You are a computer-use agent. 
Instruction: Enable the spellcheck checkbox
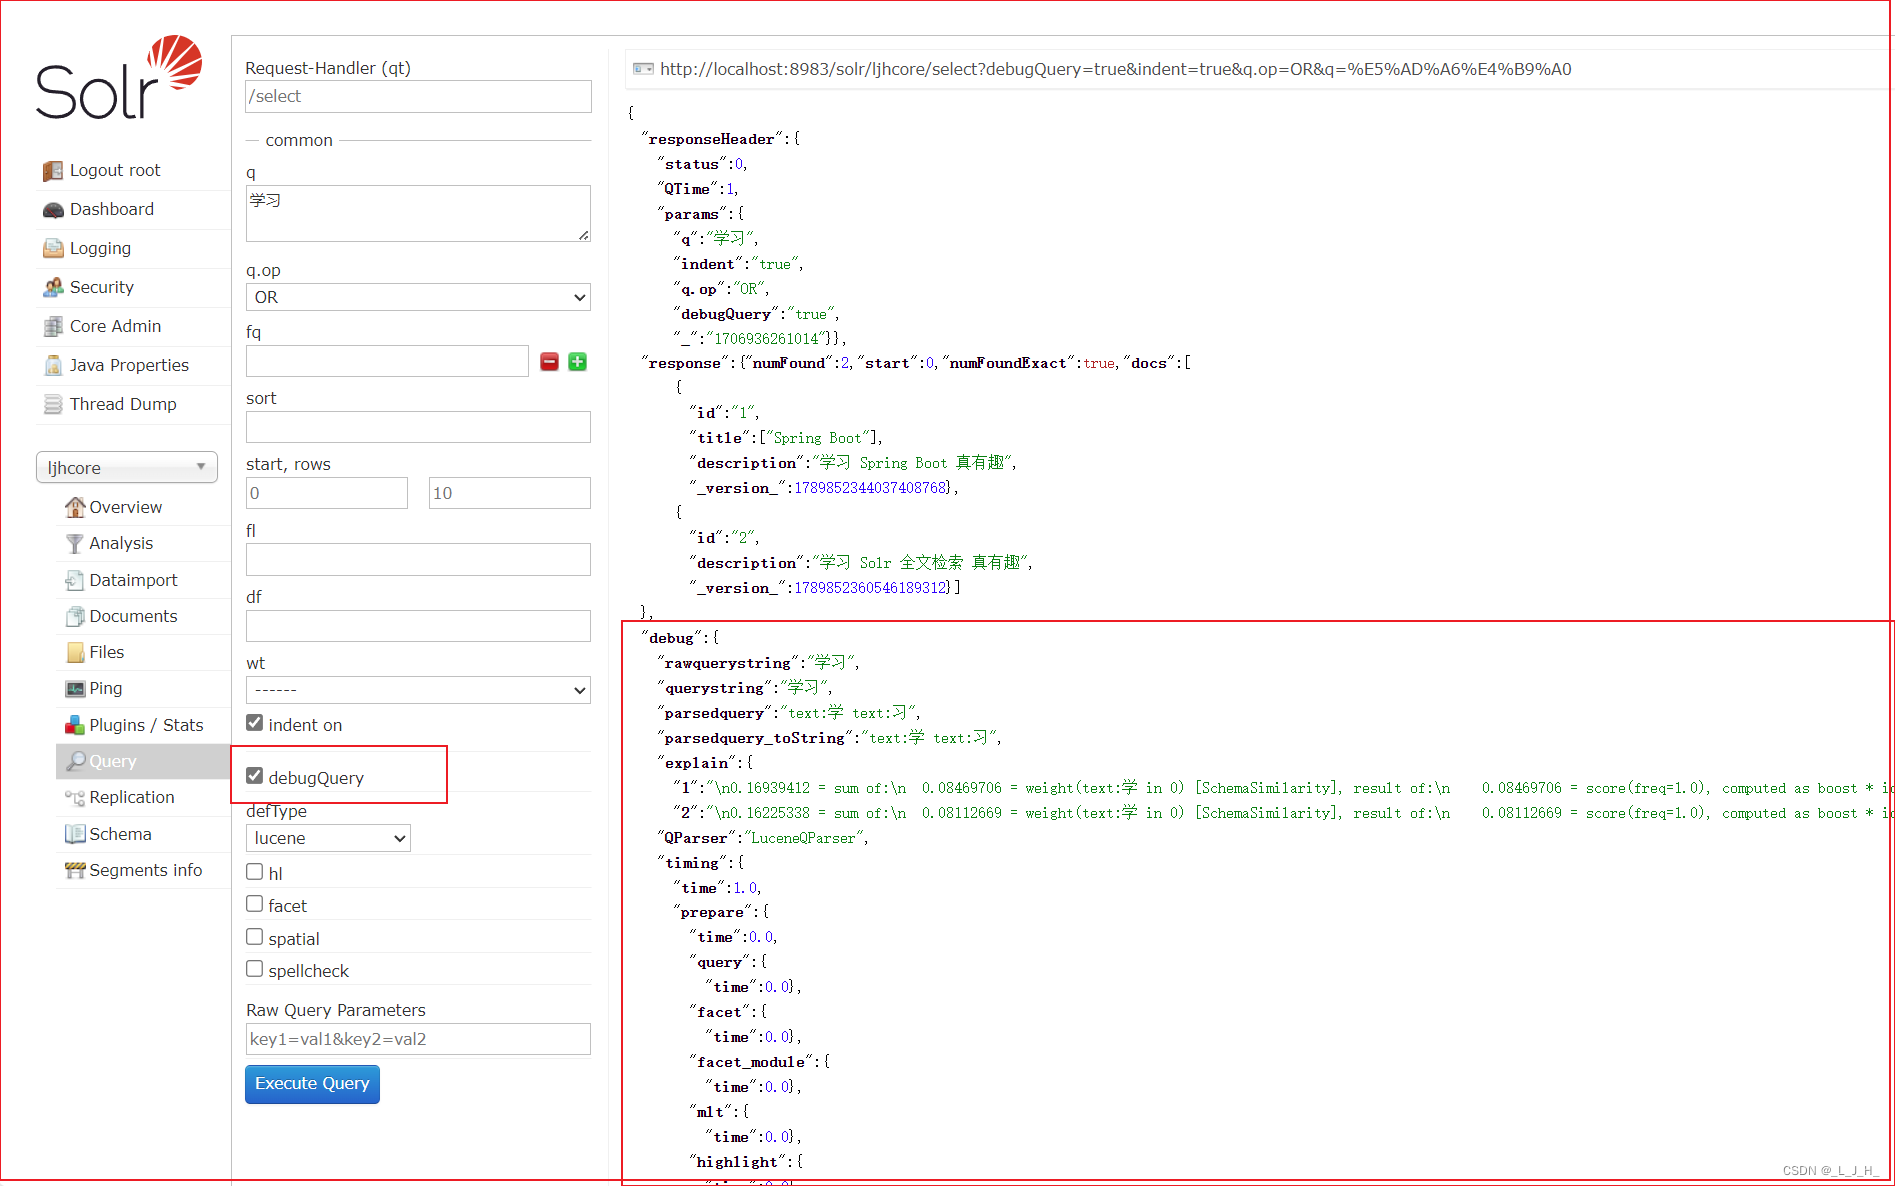pyautogui.click(x=255, y=969)
